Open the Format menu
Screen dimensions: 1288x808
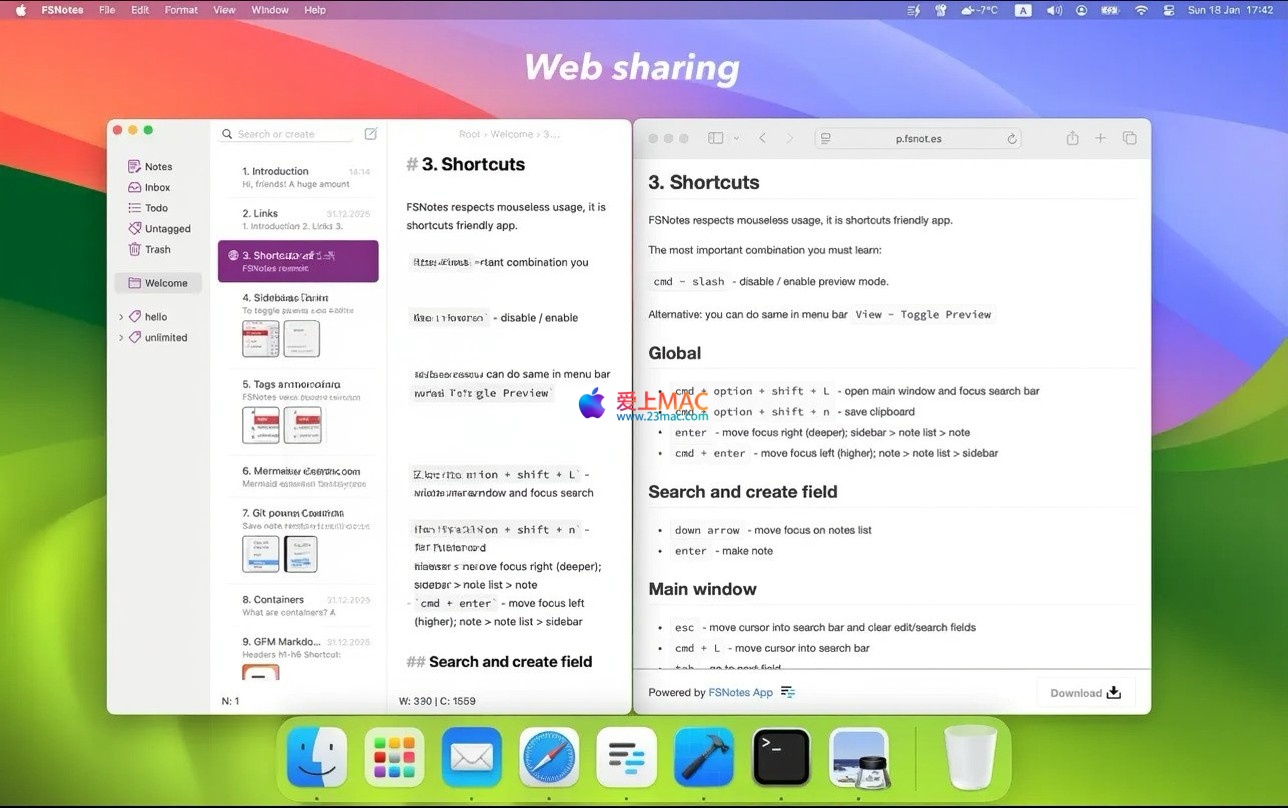(x=181, y=10)
